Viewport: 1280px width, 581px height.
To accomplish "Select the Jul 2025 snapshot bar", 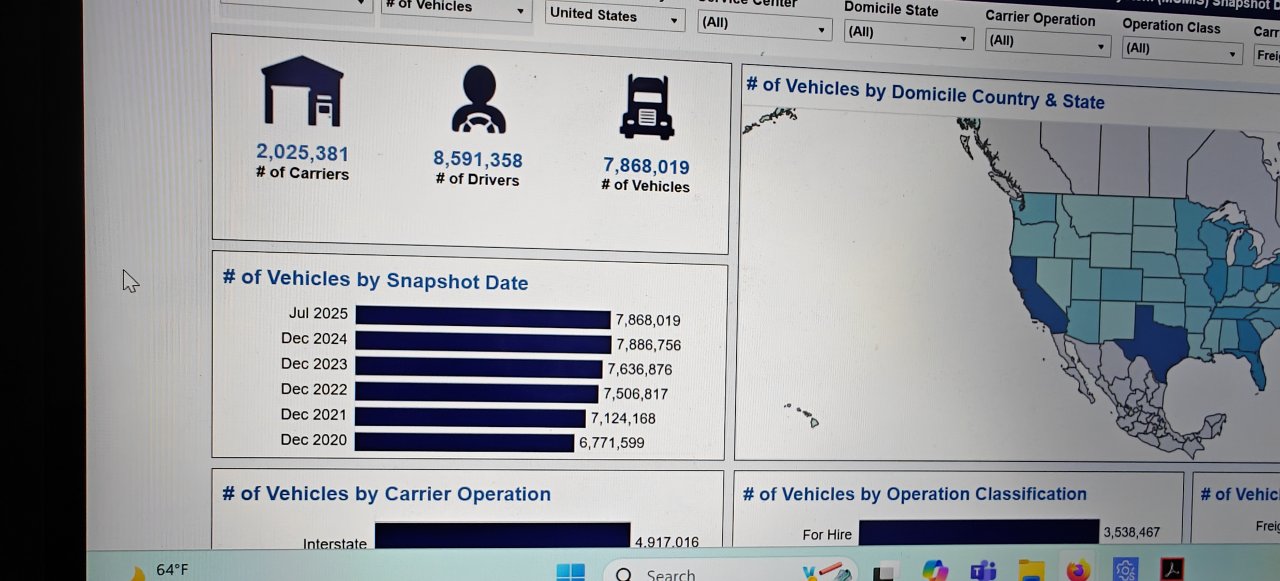I will (x=482, y=317).
